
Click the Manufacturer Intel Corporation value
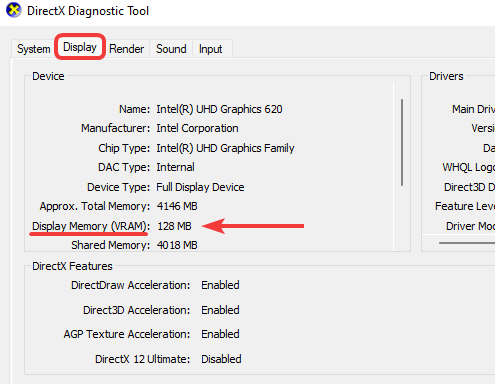[x=197, y=128]
